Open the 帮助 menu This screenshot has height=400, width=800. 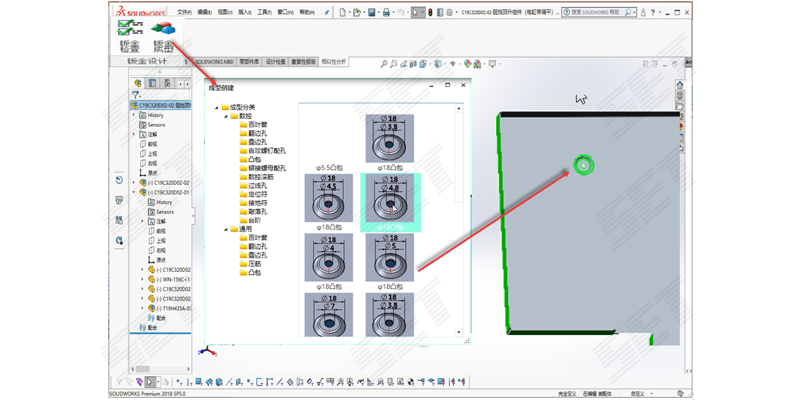pos(307,12)
